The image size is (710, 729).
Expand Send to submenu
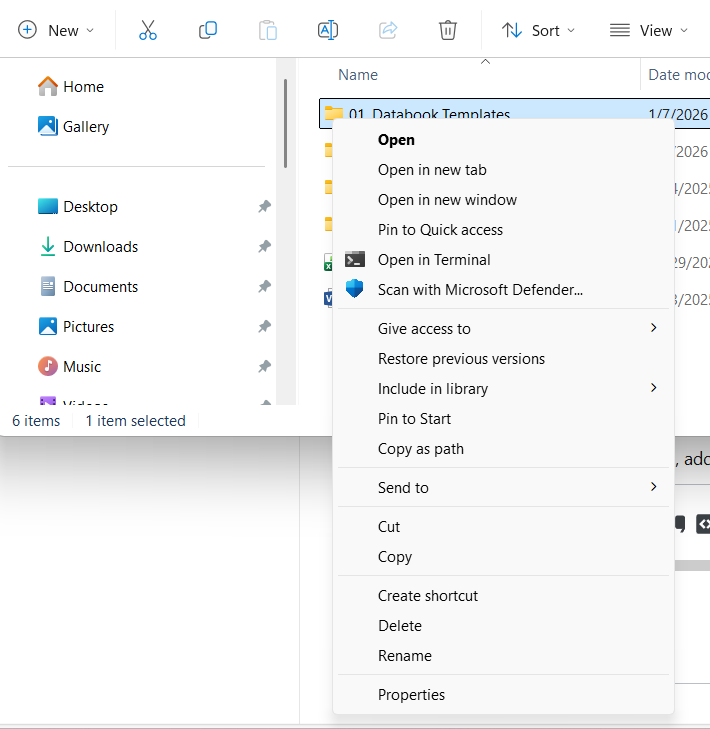(504, 488)
